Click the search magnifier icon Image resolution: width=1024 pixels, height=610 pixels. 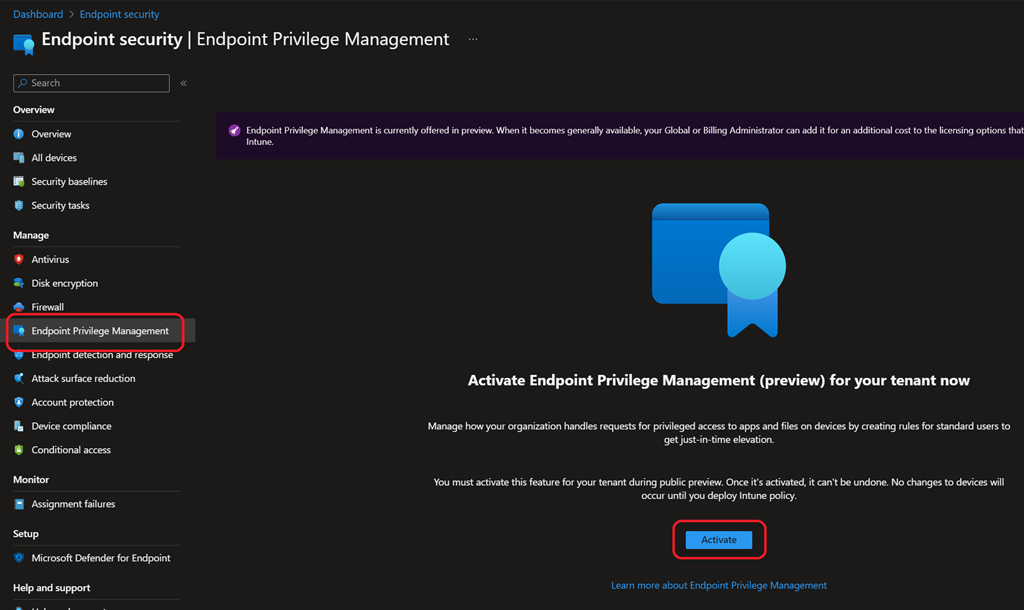[23, 83]
